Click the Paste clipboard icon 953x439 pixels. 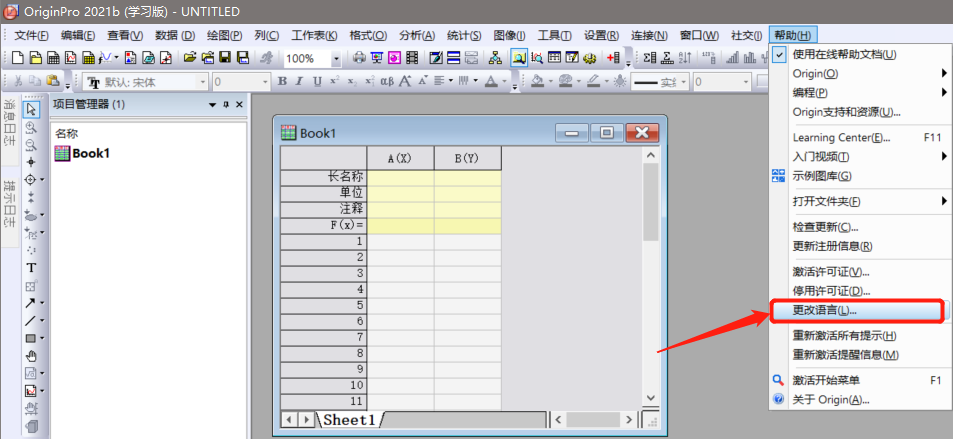click(x=53, y=81)
